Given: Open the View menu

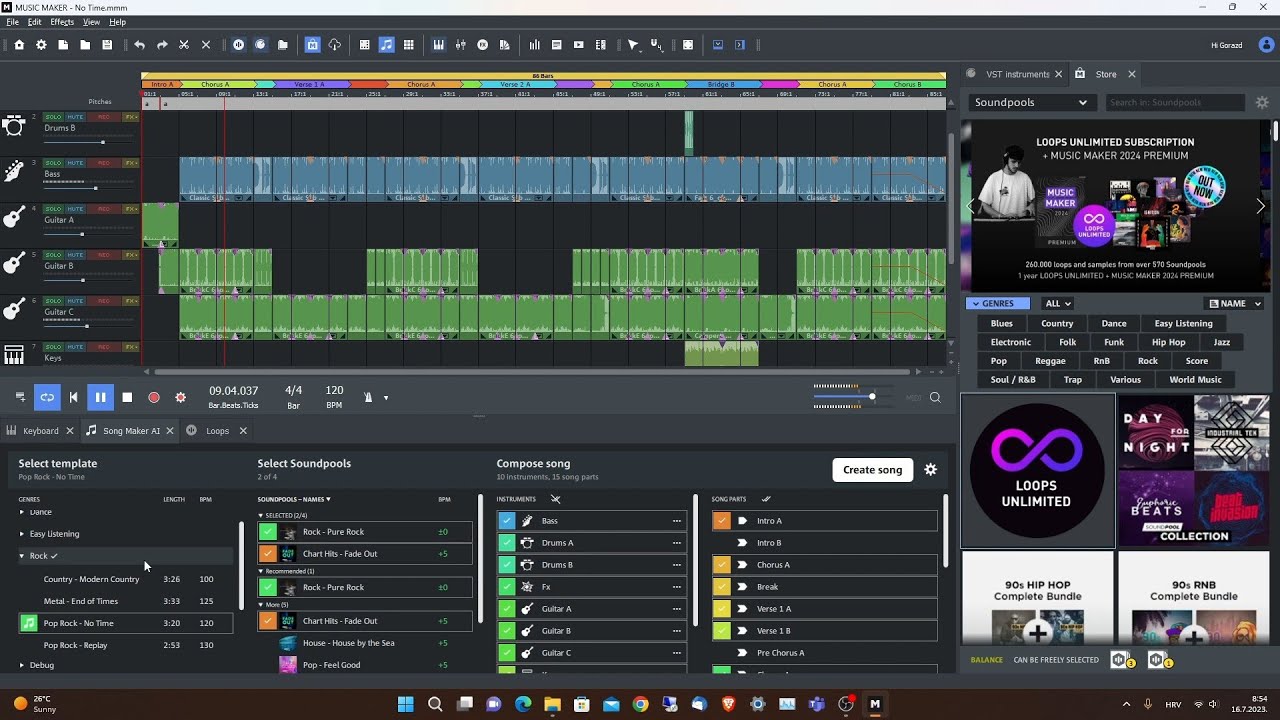Looking at the screenshot, I should click(x=91, y=22).
